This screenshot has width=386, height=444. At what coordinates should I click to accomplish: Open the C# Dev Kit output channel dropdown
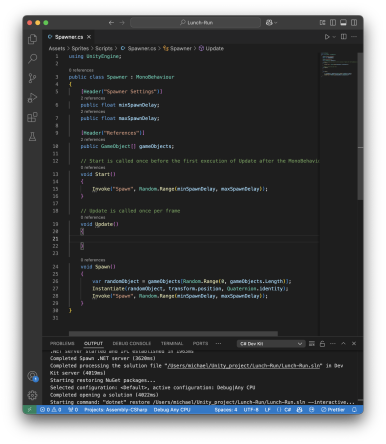(x=271, y=344)
